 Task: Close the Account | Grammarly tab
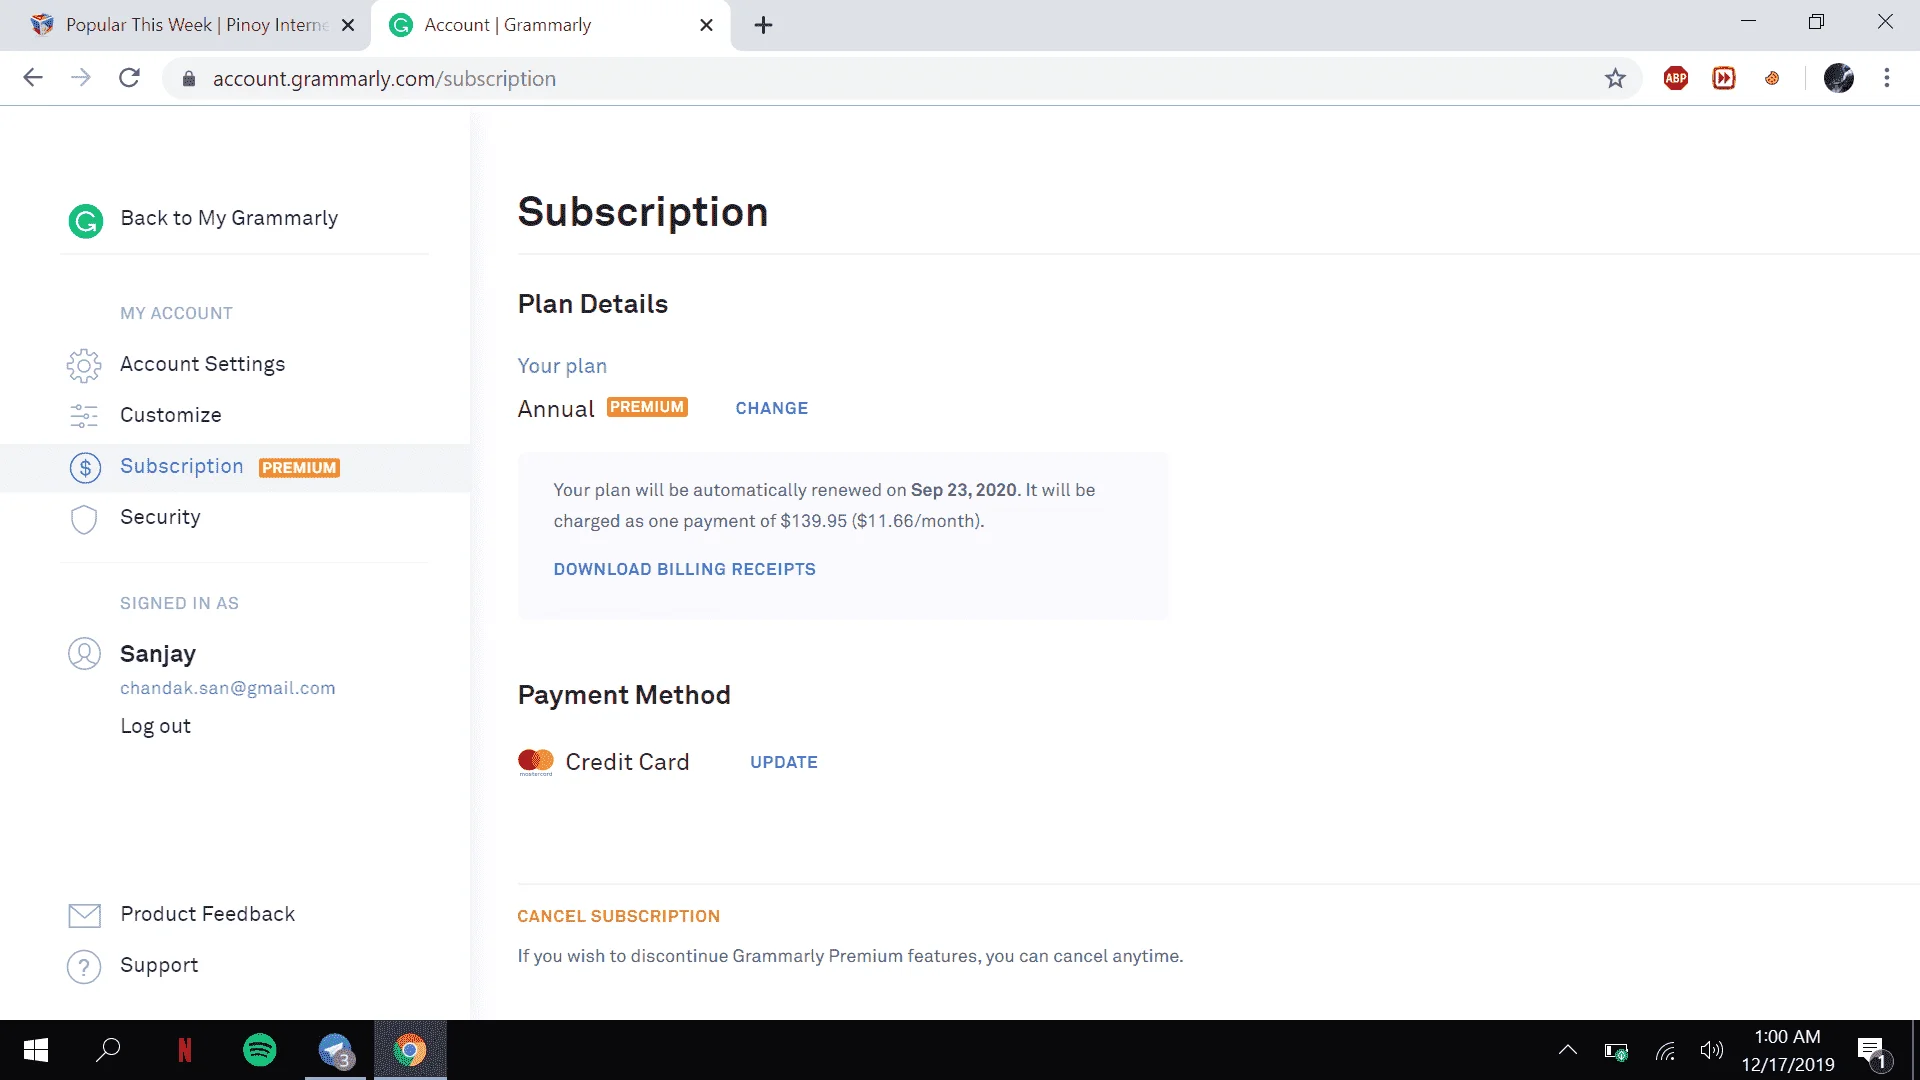tap(706, 25)
